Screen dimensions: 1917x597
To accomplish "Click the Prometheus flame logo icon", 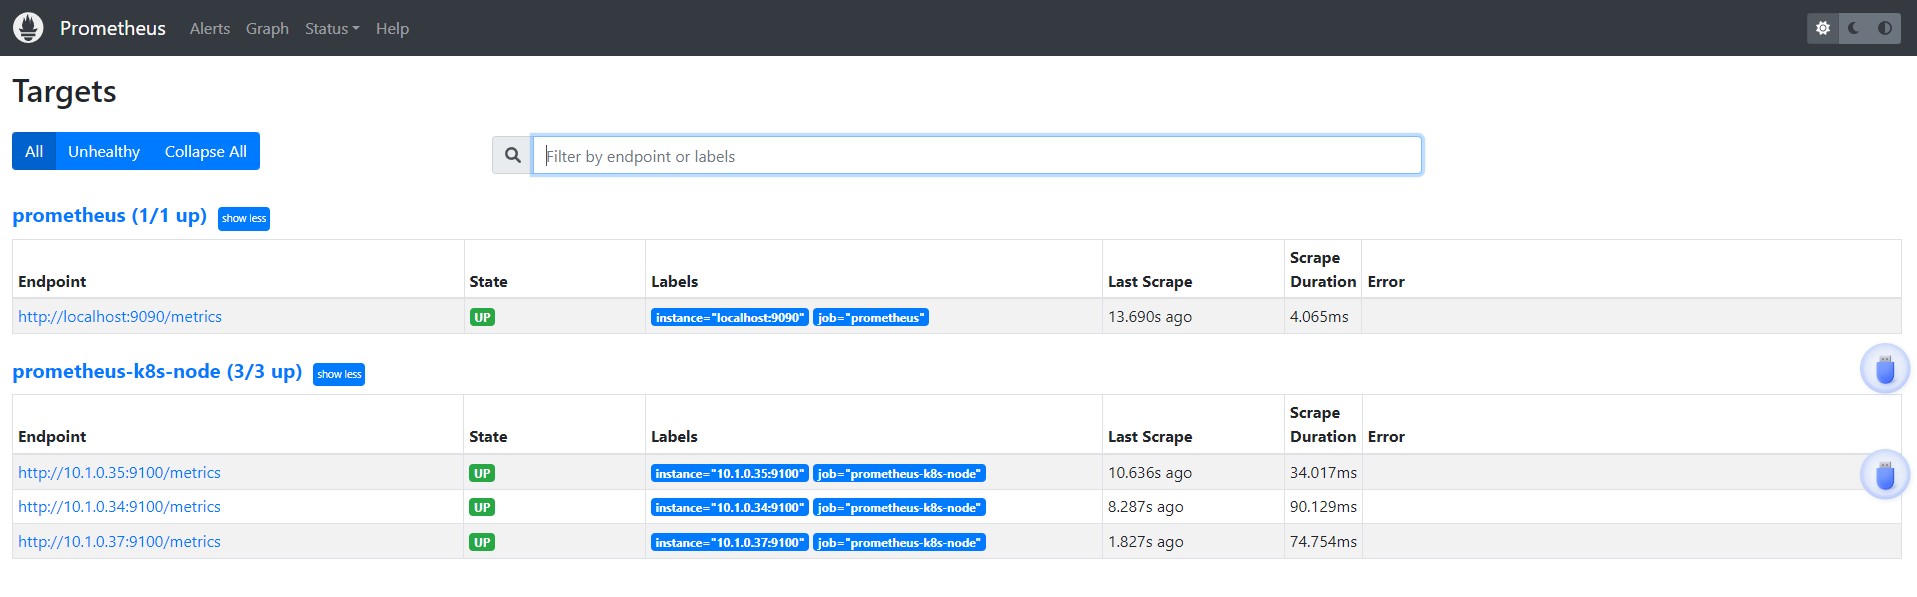I will tap(28, 28).
